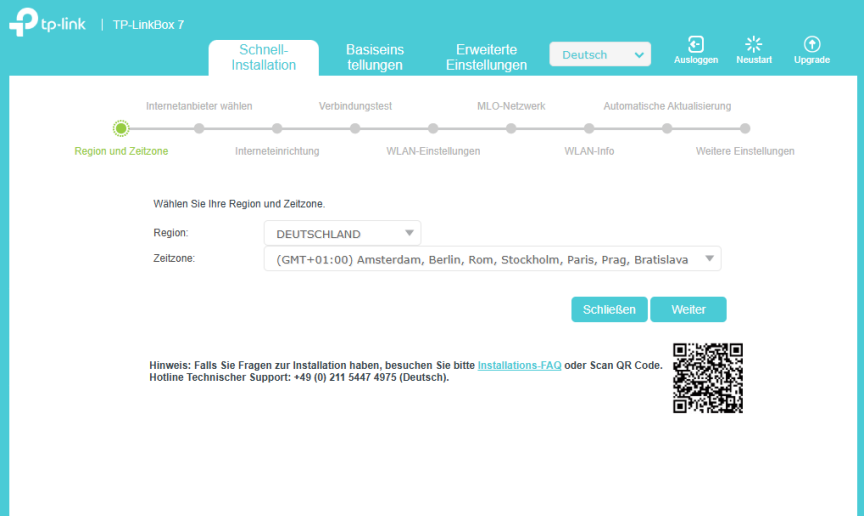Open the Region dropdown showing DEUTSCHLAND

342,233
